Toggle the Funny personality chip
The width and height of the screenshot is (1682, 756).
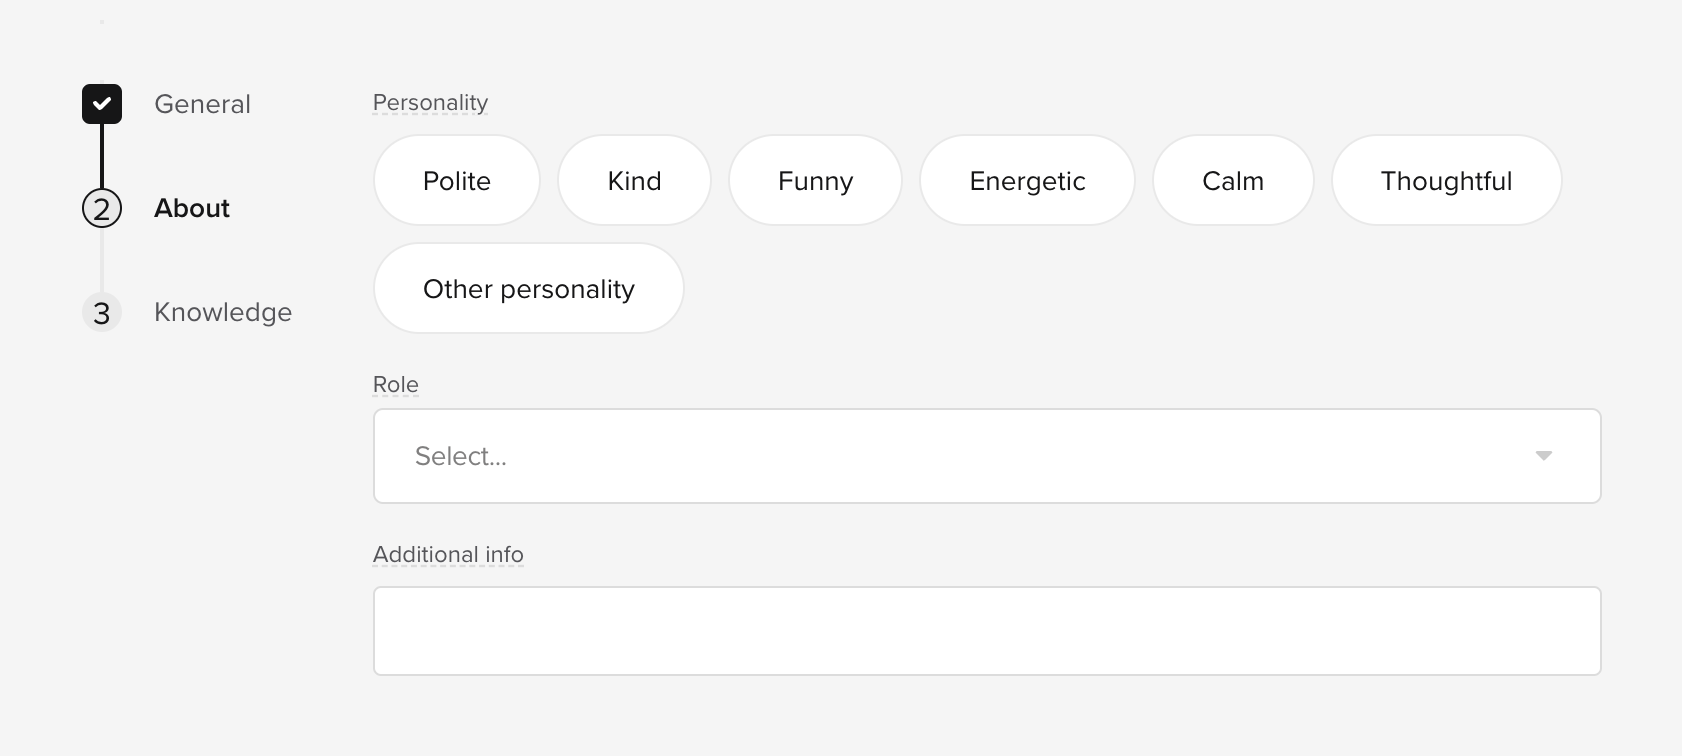816,181
